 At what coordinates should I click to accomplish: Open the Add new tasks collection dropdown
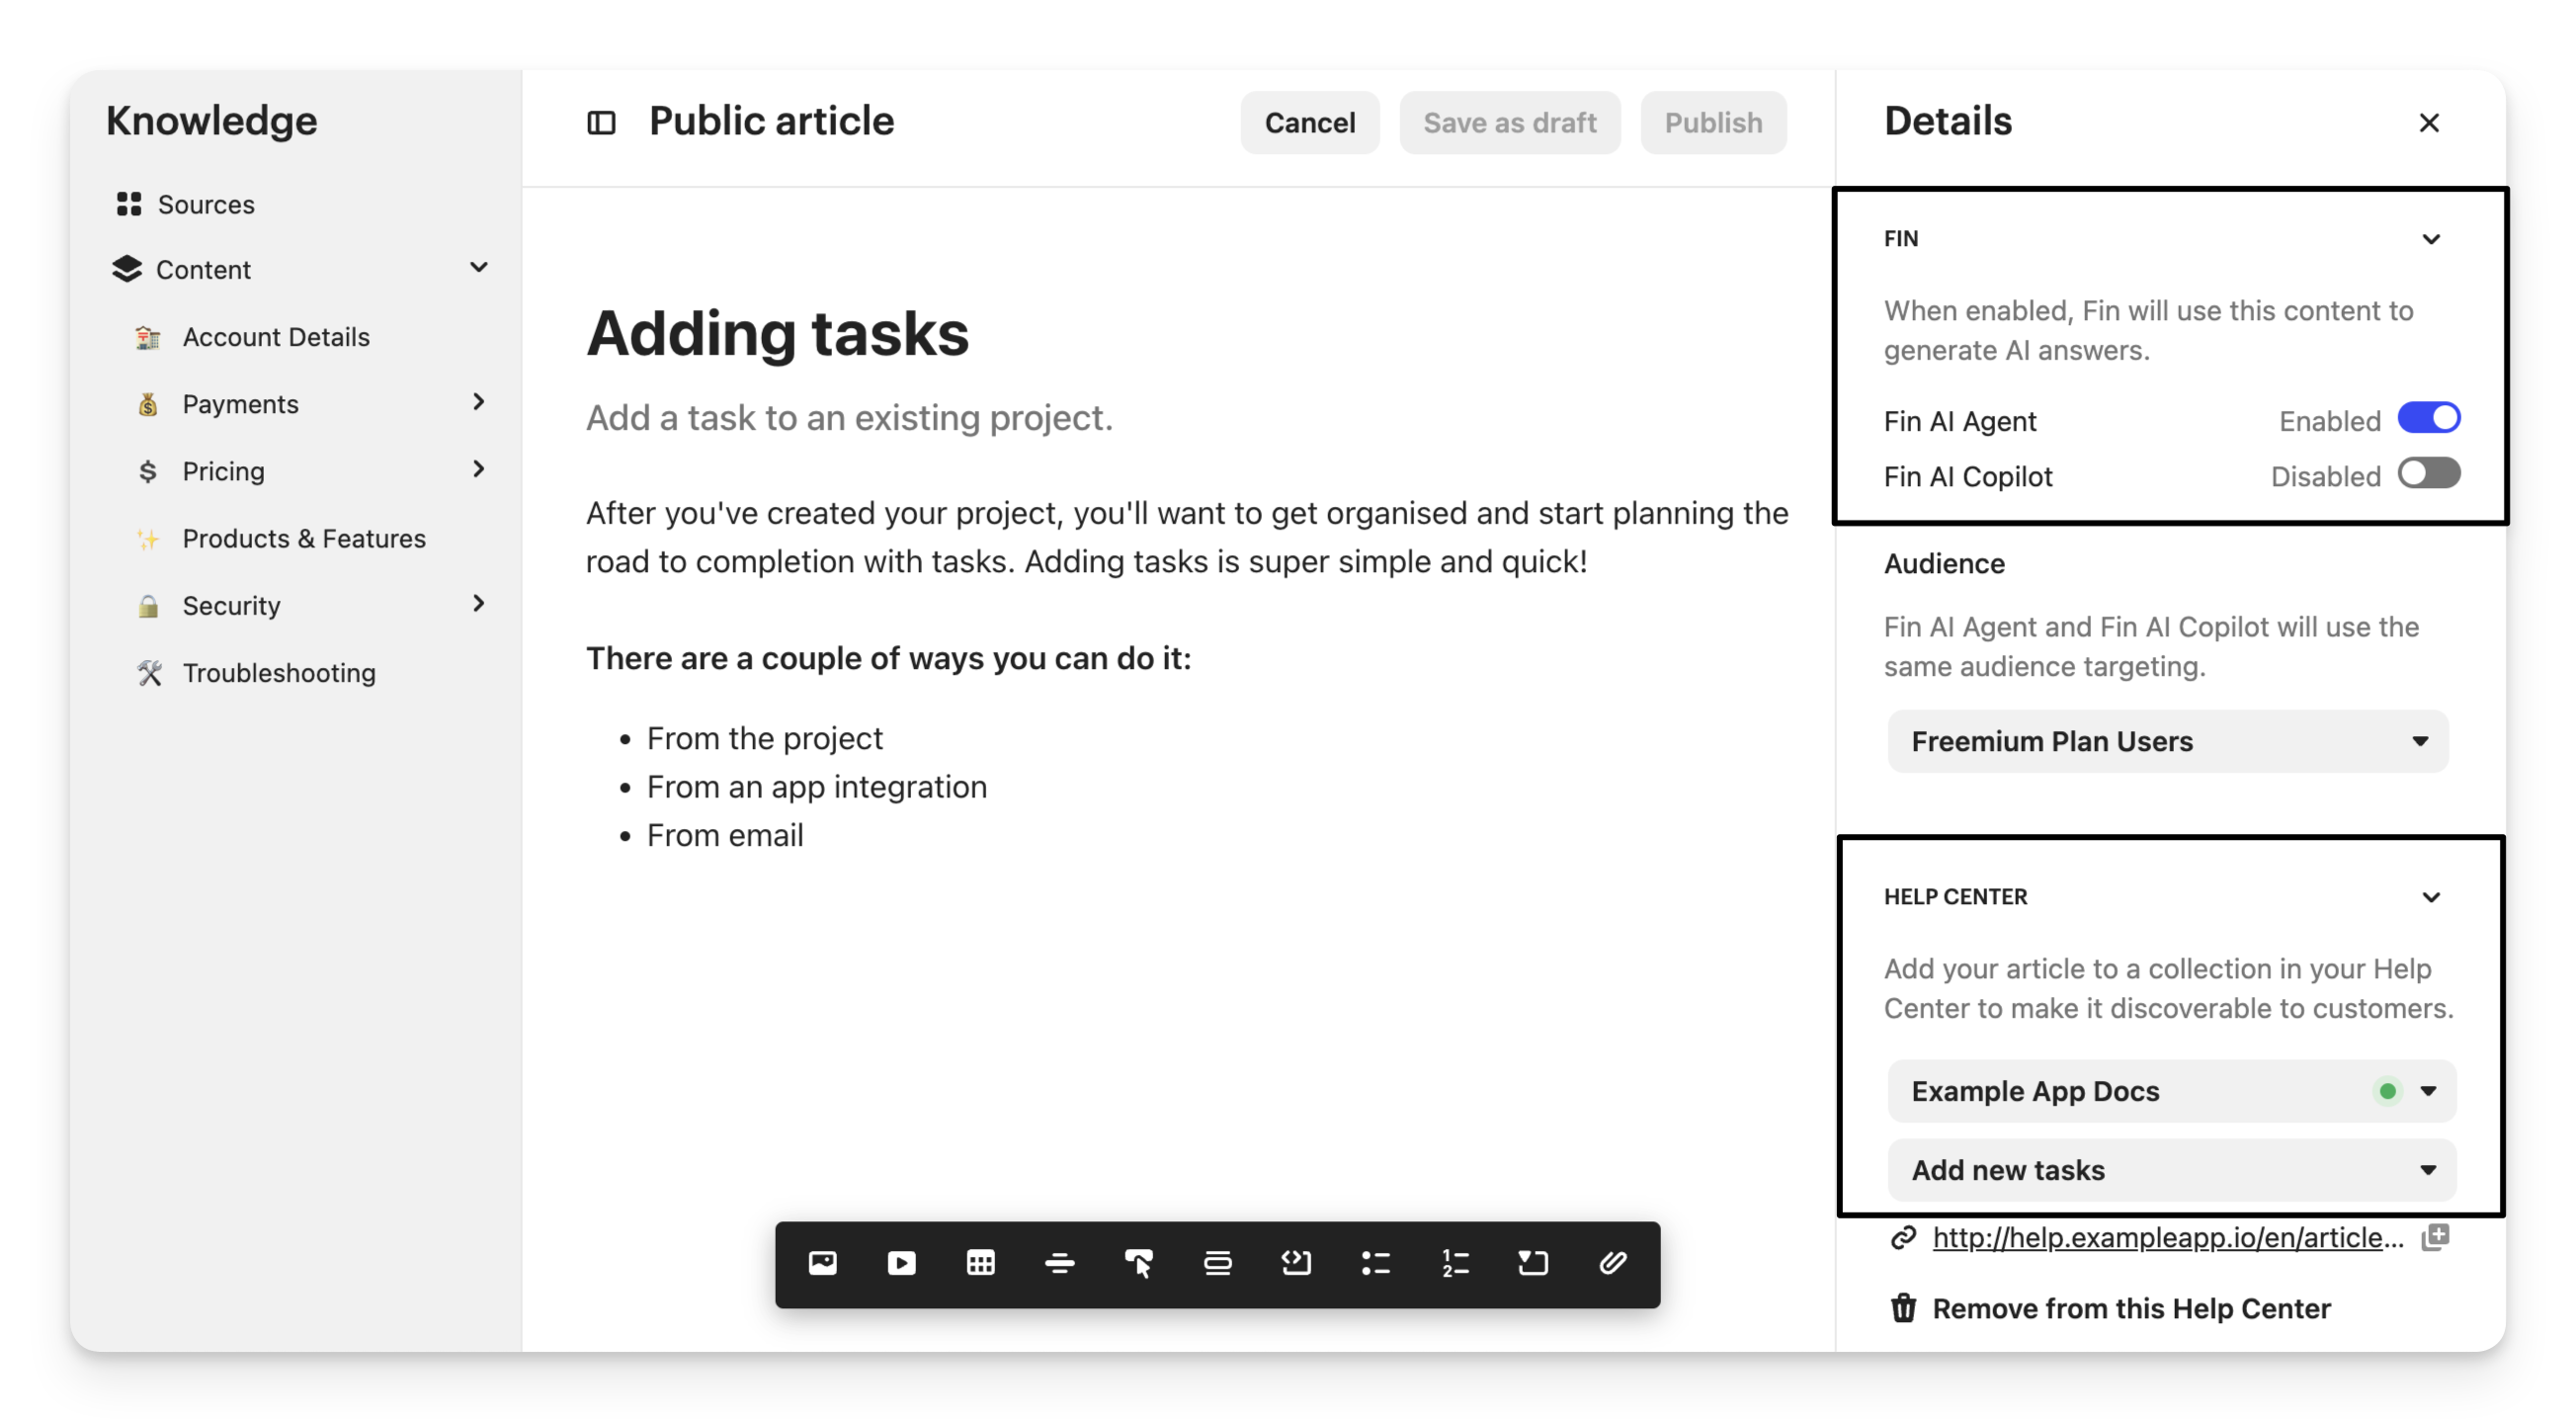tap(2171, 1170)
